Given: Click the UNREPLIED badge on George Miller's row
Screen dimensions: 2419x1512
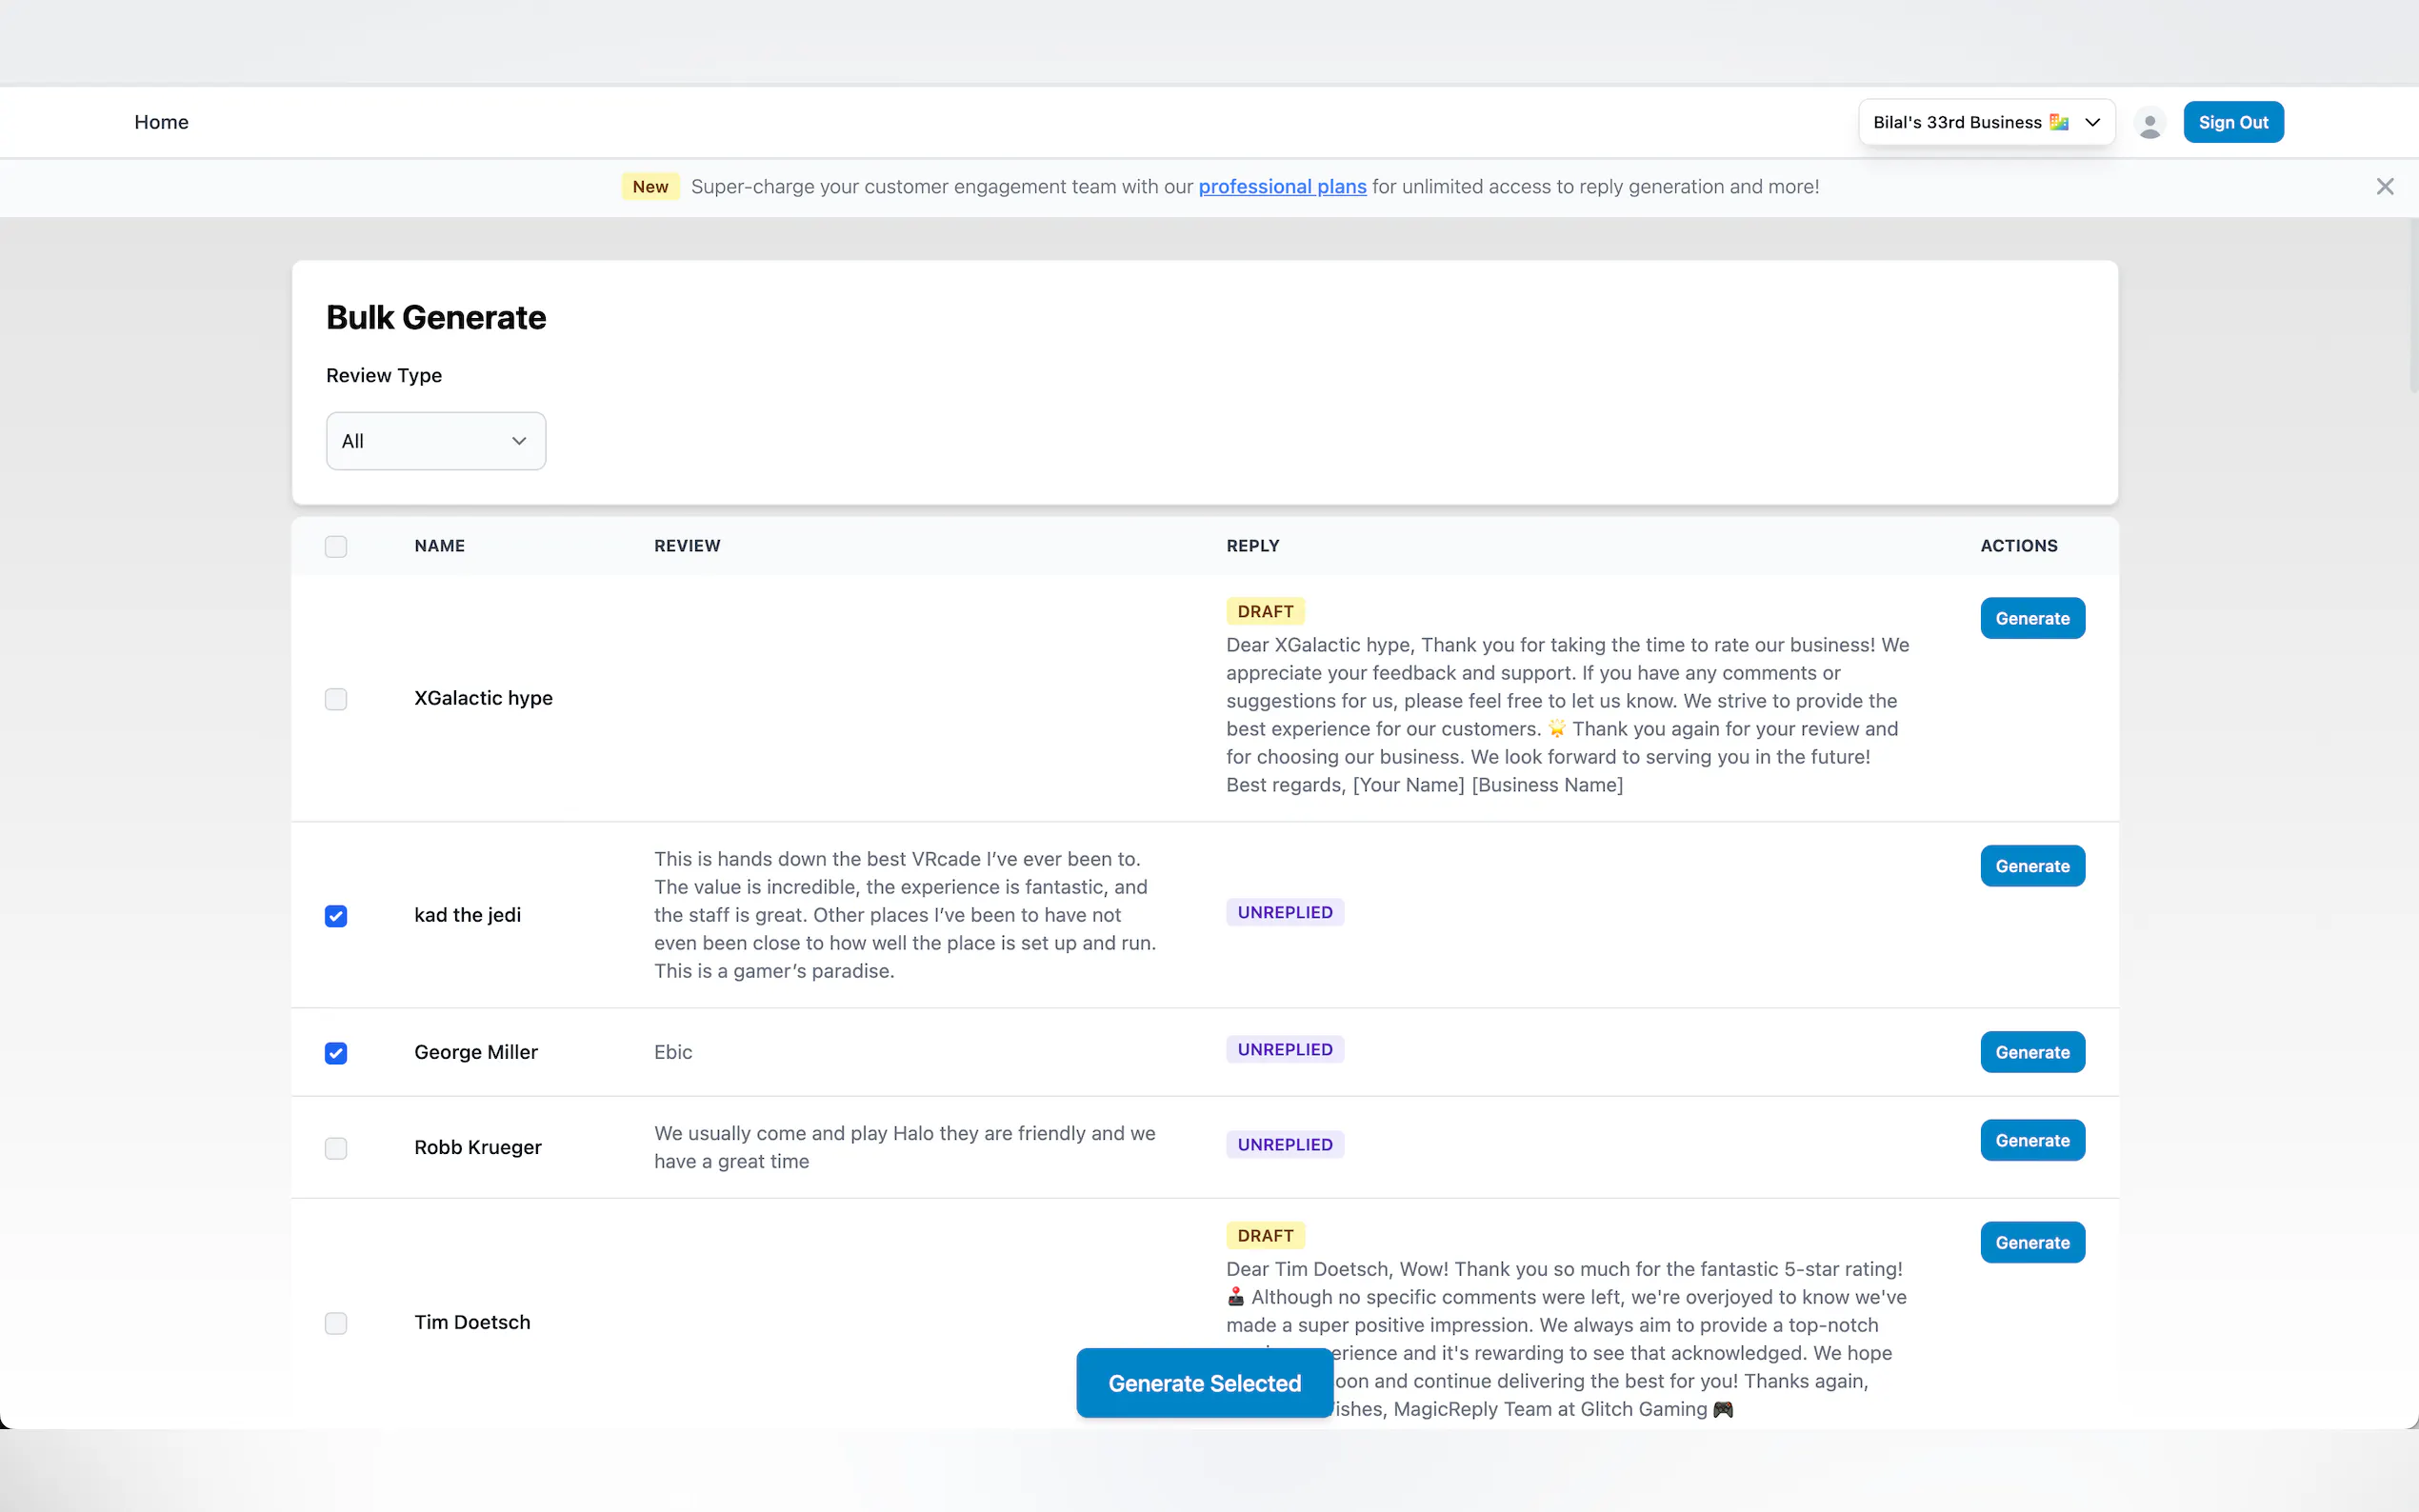Looking at the screenshot, I should tap(1283, 1049).
